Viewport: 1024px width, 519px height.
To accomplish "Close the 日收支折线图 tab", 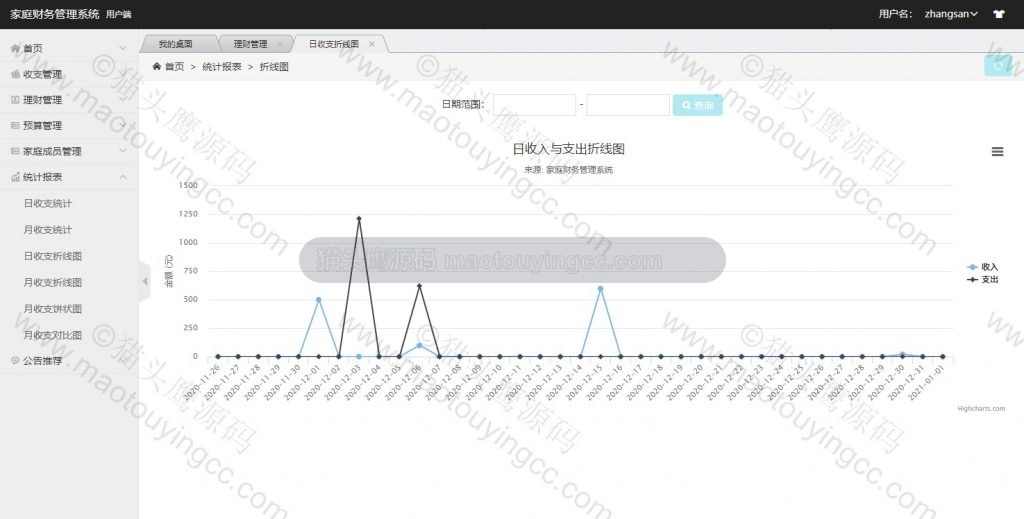I will coord(372,44).
